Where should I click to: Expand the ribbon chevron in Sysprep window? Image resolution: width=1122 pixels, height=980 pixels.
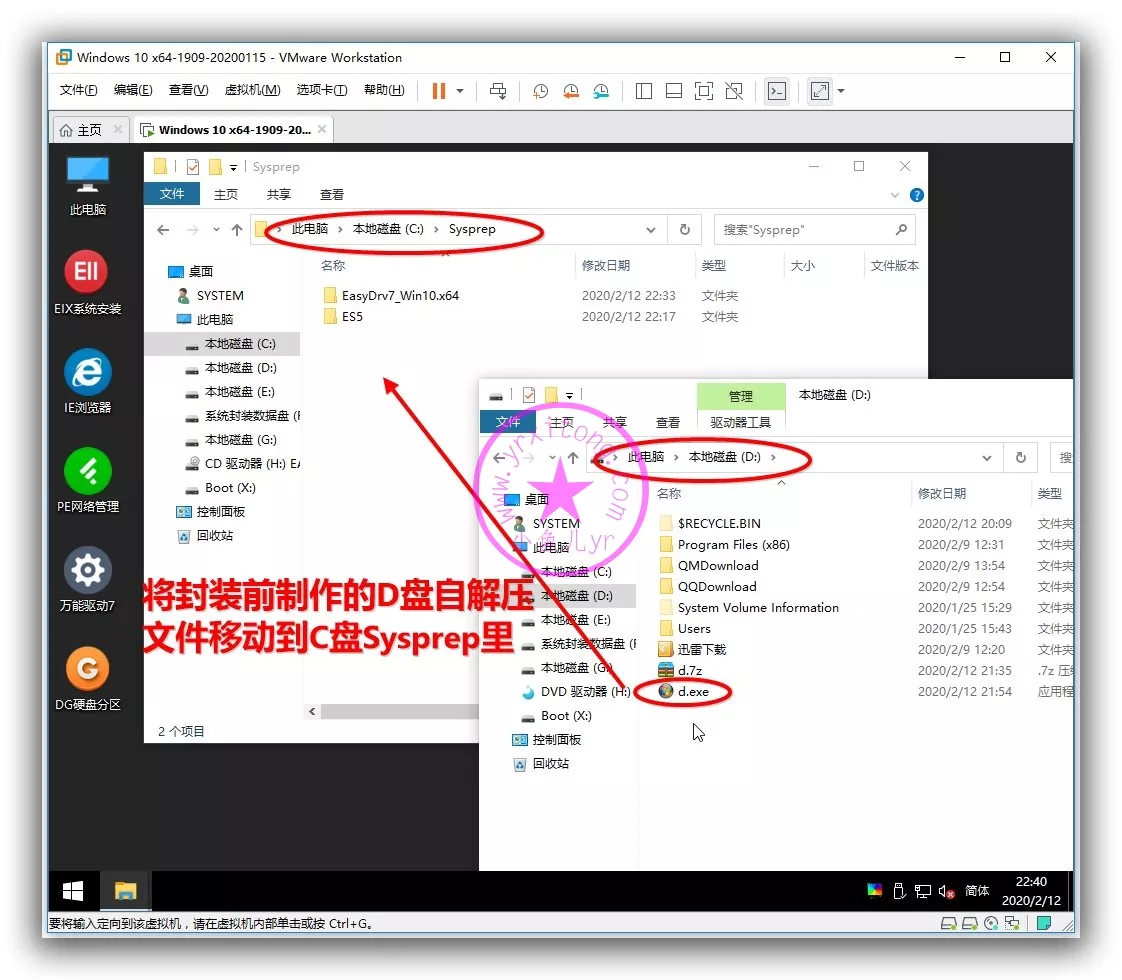click(x=895, y=195)
